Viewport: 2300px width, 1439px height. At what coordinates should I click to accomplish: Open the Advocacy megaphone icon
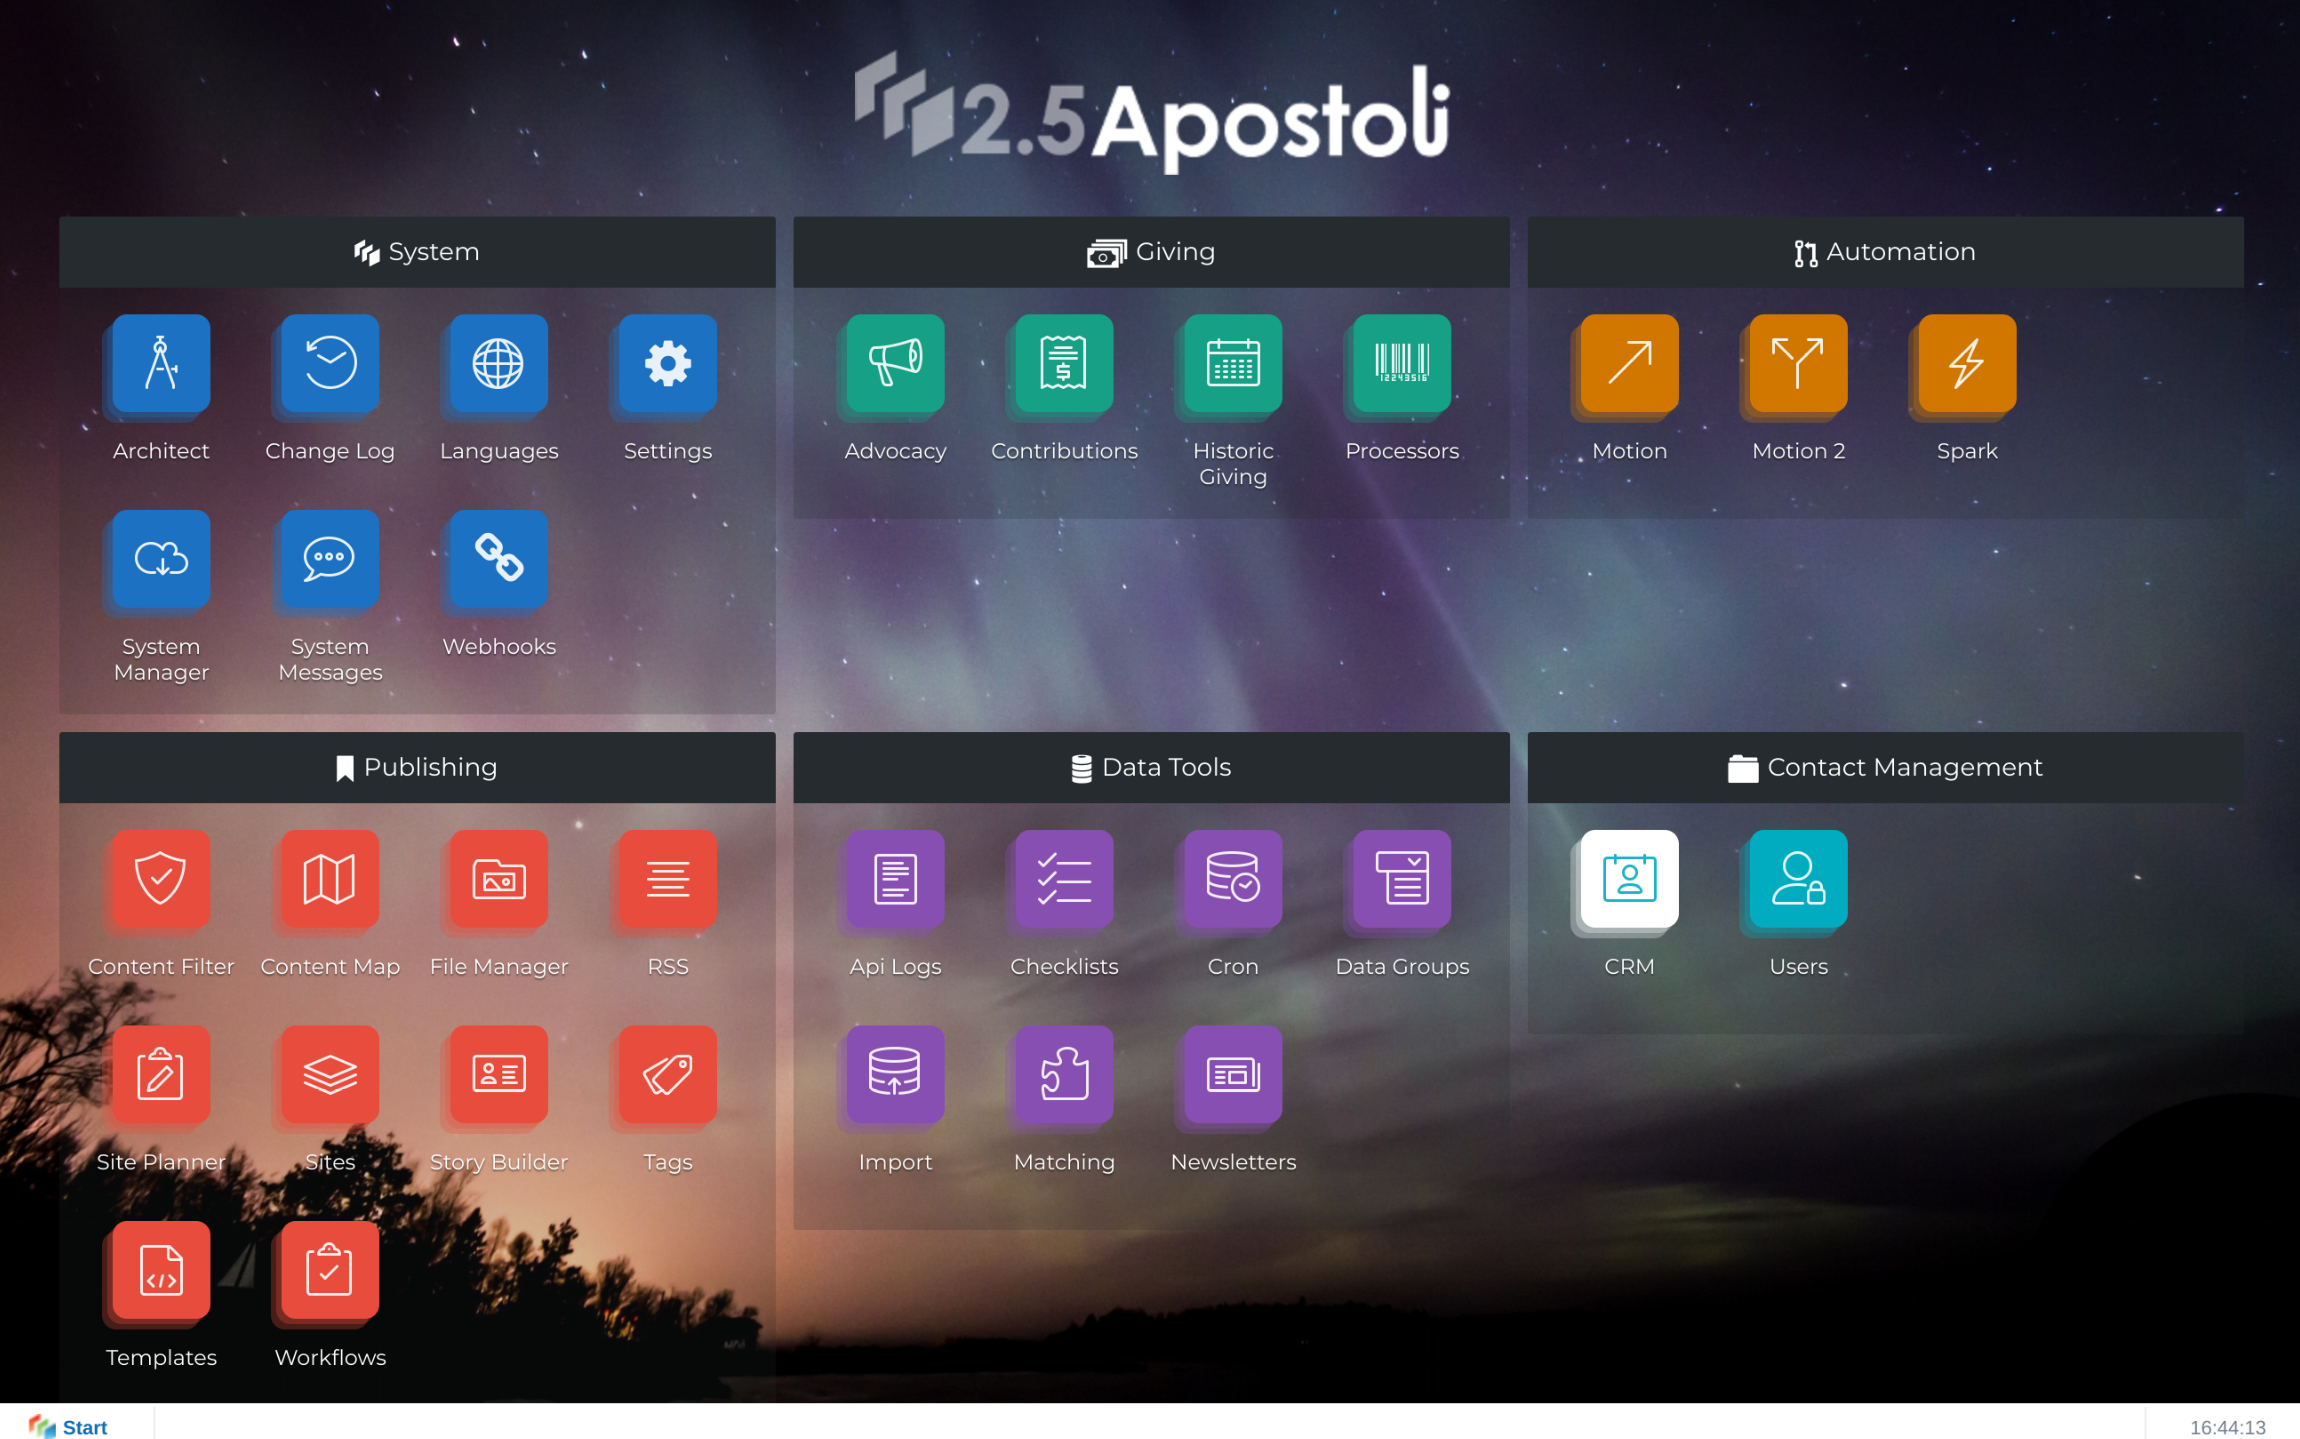(x=895, y=363)
